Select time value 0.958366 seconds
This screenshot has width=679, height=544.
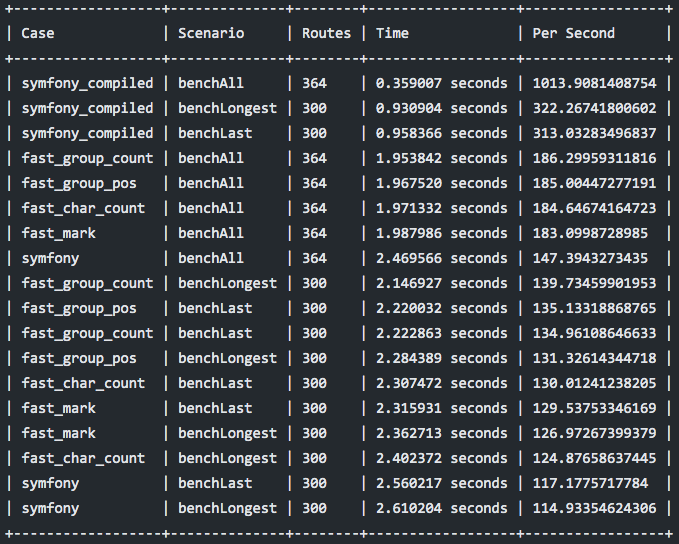coord(442,133)
